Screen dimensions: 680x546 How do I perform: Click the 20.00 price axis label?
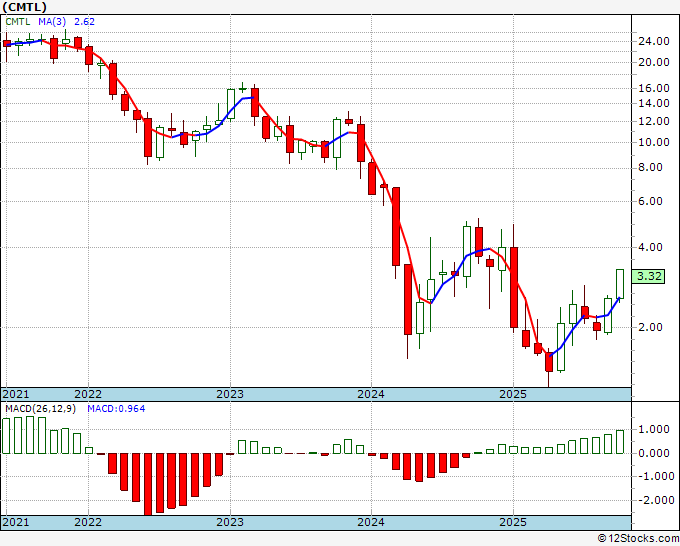654,62
